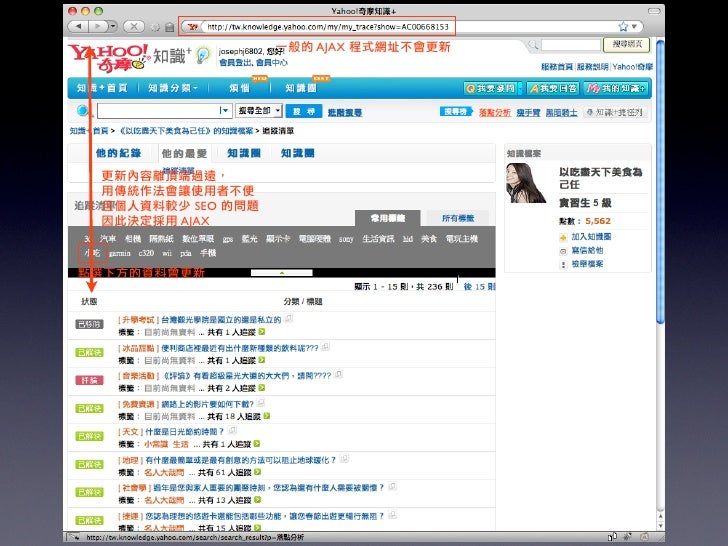Image resolution: width=728 pixels, height=546 pixels.
Task: Click the green arrow after 共有 13 人追蹤
Action: tap(257, 500)
